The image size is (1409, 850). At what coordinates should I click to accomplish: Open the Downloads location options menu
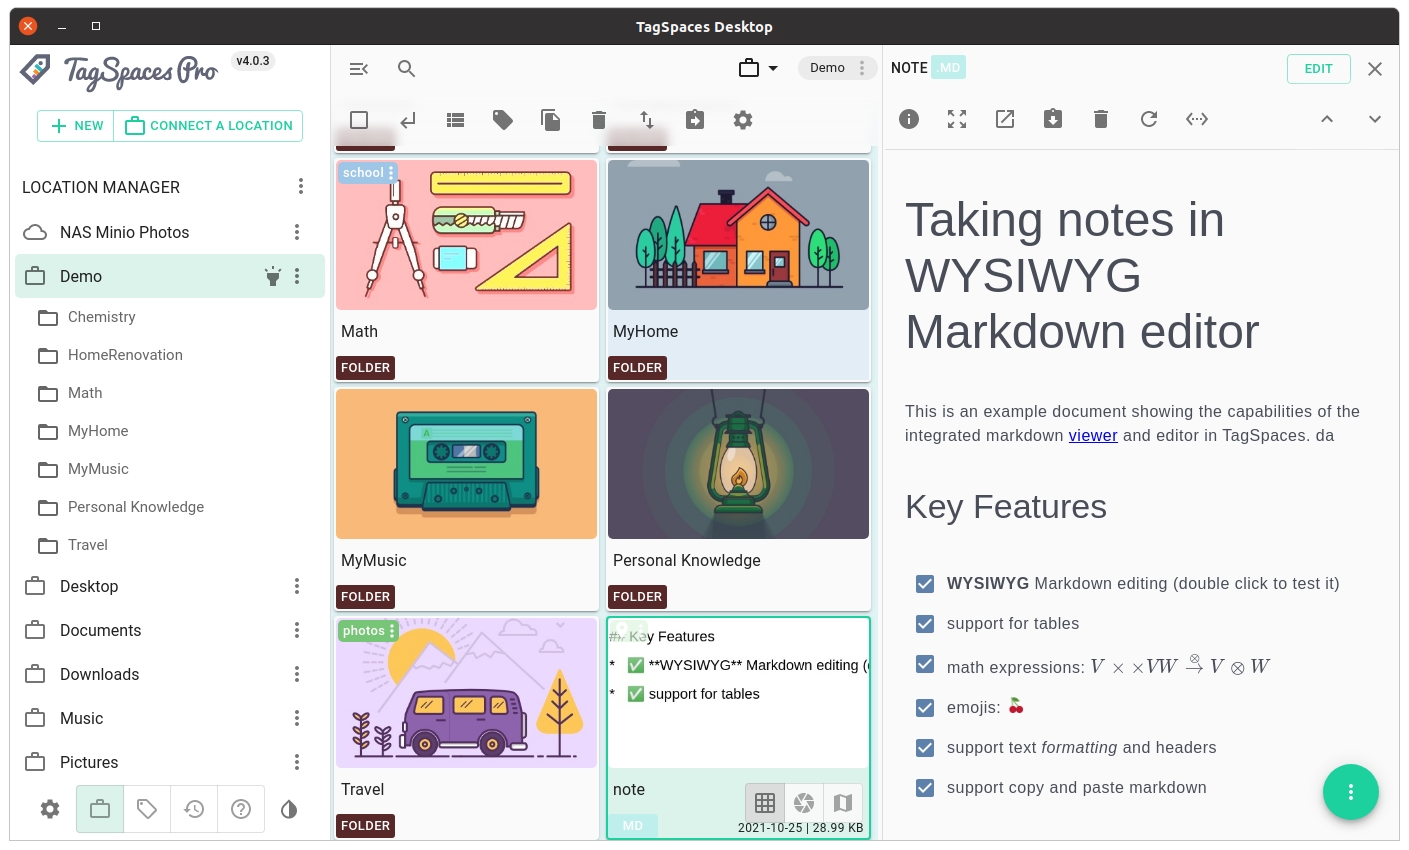click(x=297, y=674)
